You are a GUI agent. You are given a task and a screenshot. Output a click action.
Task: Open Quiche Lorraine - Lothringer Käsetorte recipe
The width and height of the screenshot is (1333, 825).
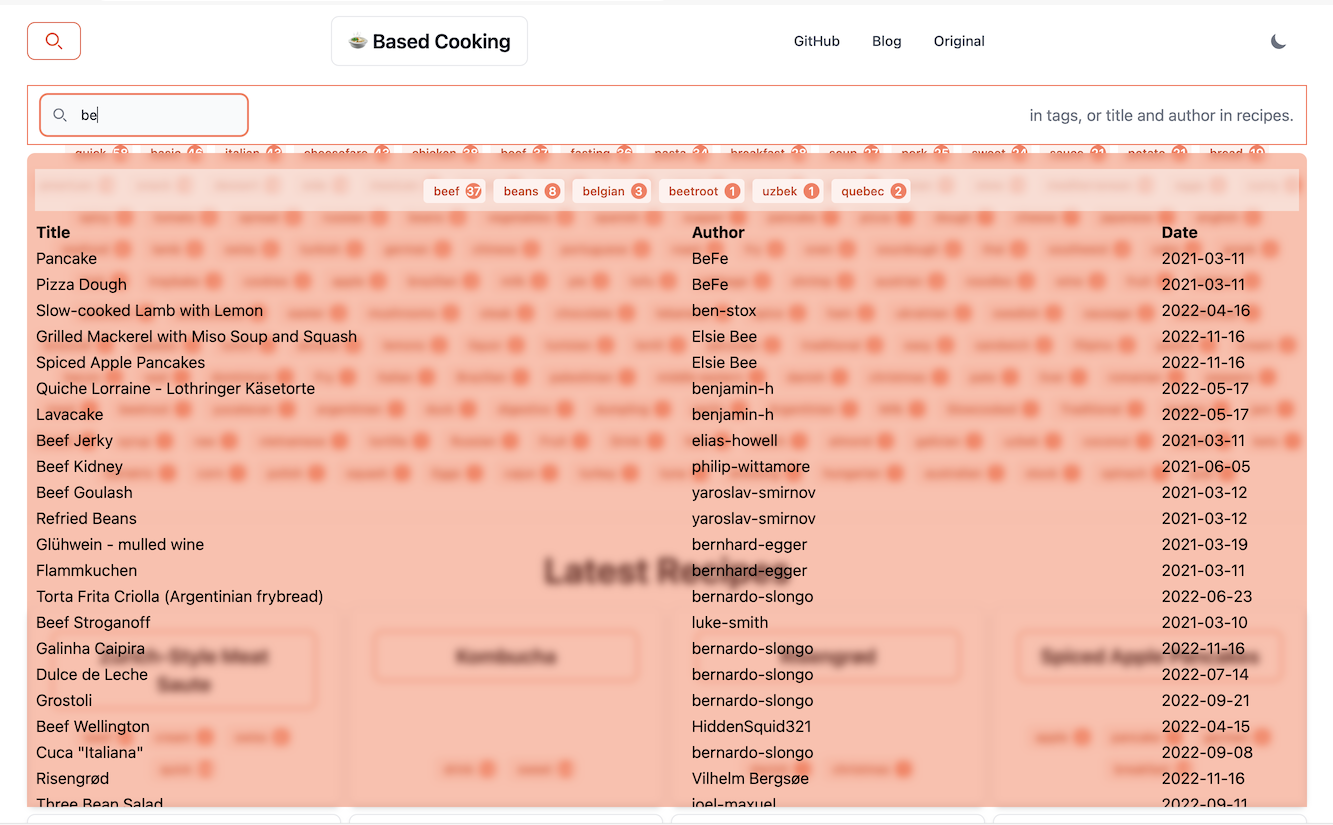coord(175,388)
